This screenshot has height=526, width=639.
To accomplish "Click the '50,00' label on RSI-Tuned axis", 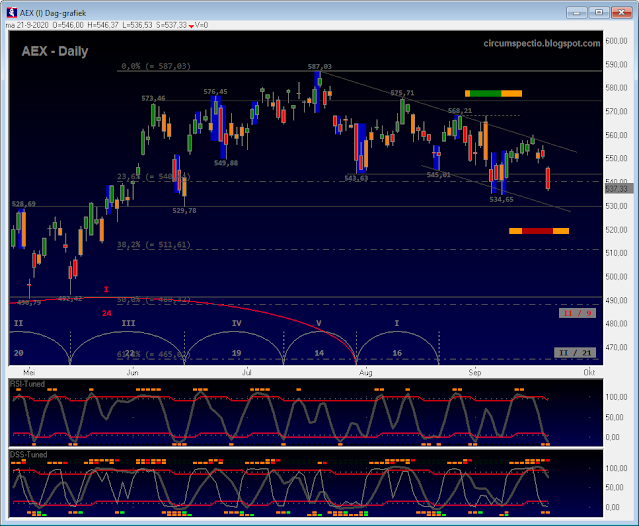I will [615, 417].
